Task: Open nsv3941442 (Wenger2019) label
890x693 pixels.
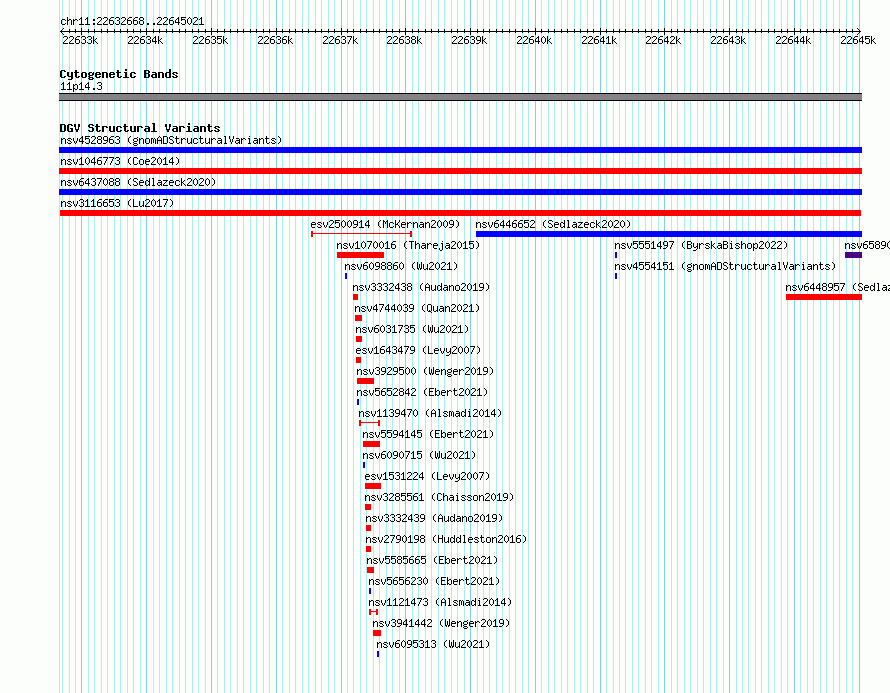Action: (442, 623)
